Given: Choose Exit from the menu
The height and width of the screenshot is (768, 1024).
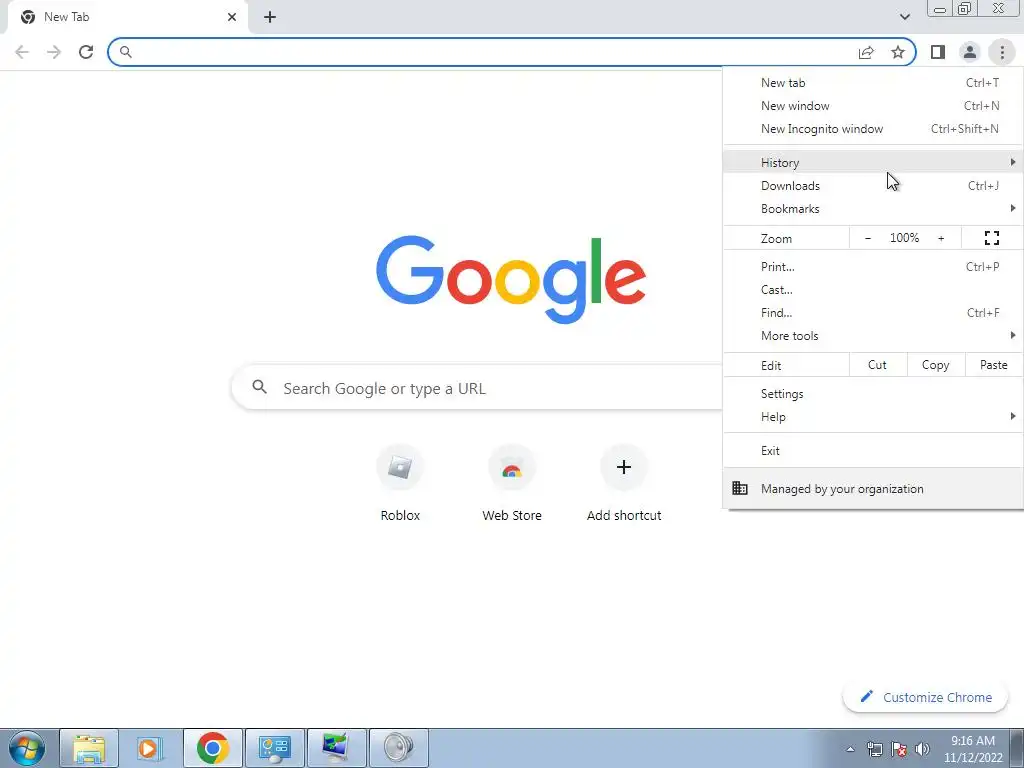Looking at the screenshot, I should click(x=873, y=451).
